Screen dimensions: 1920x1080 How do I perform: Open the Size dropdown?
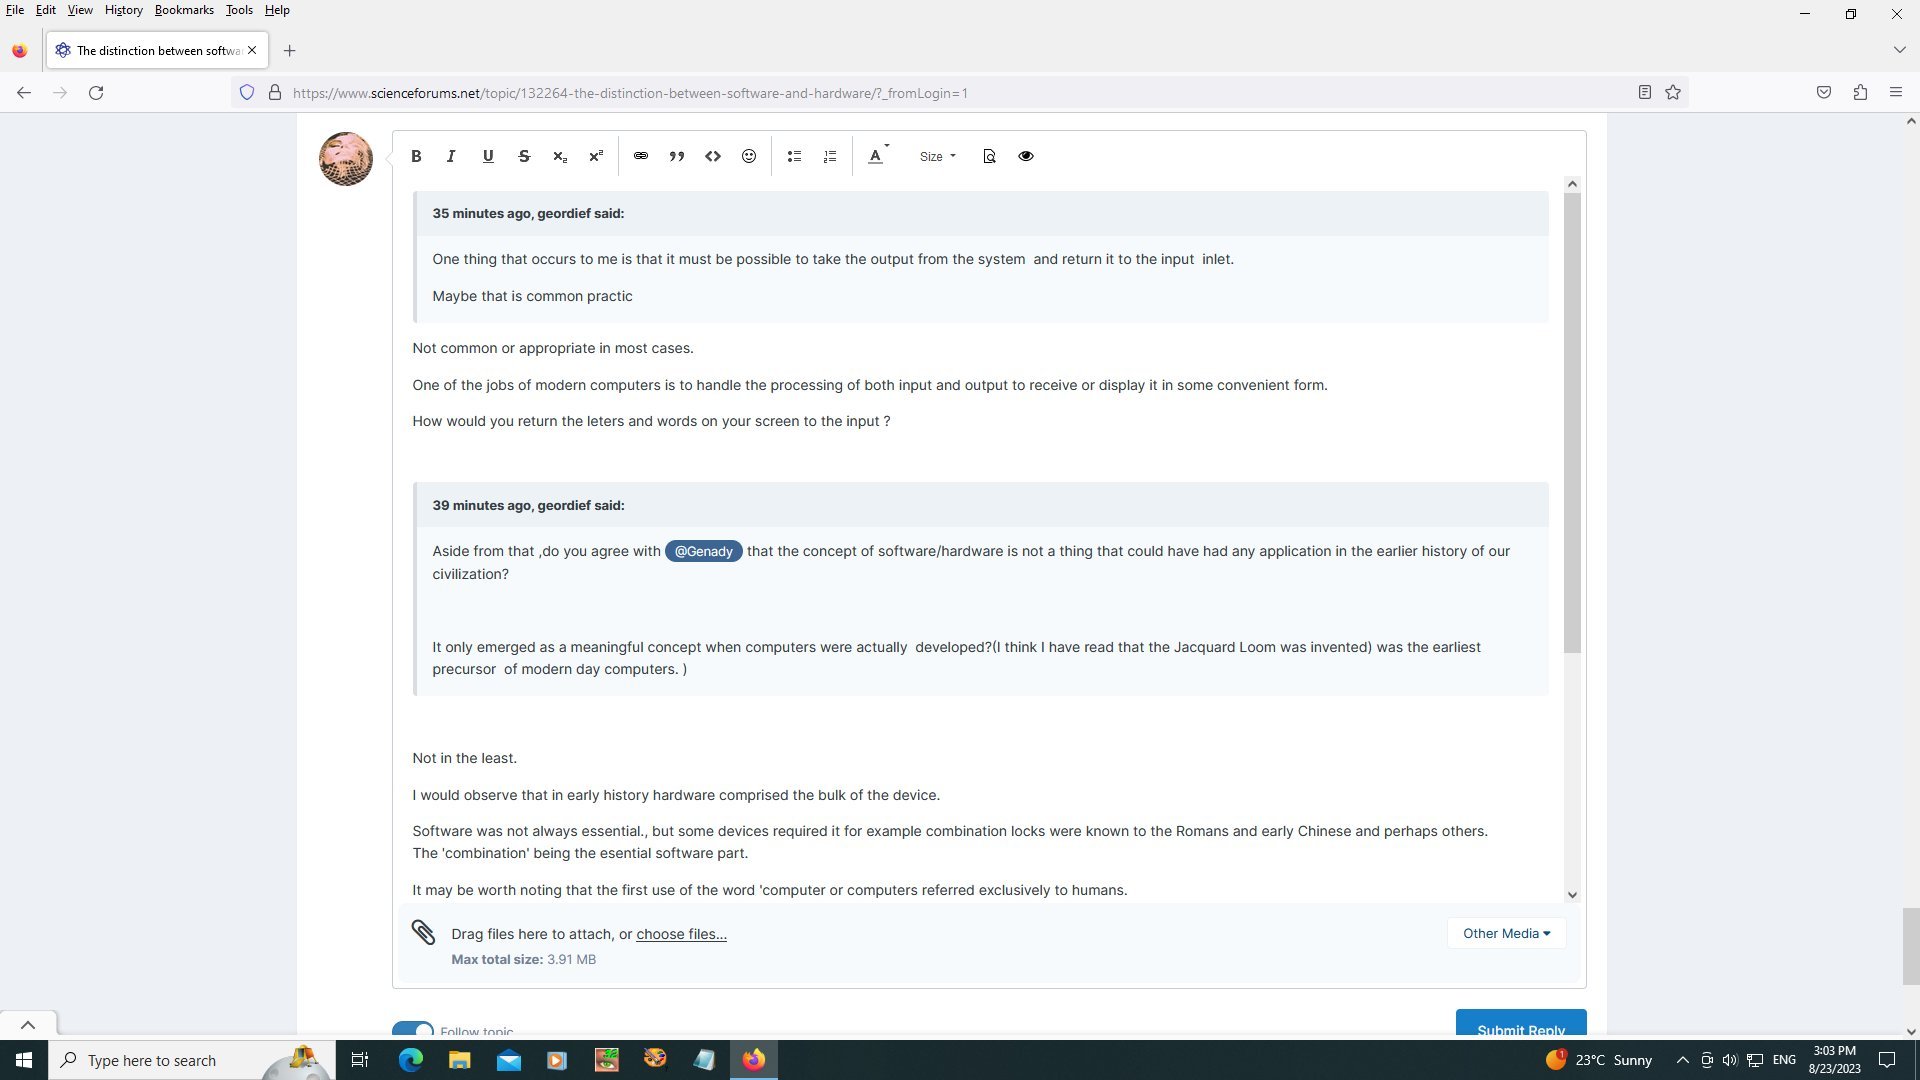[937, 156]
